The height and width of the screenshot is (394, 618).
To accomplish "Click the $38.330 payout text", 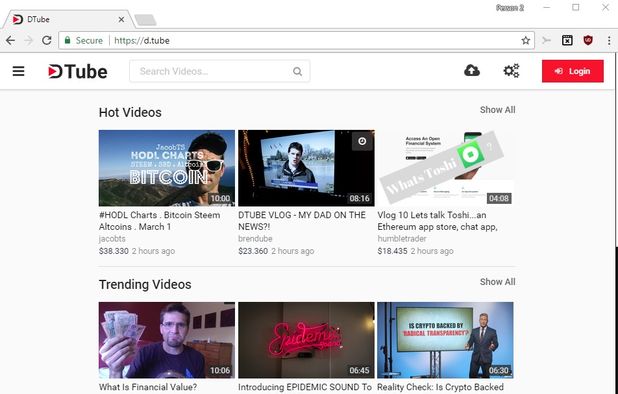I will coord(114,251).
